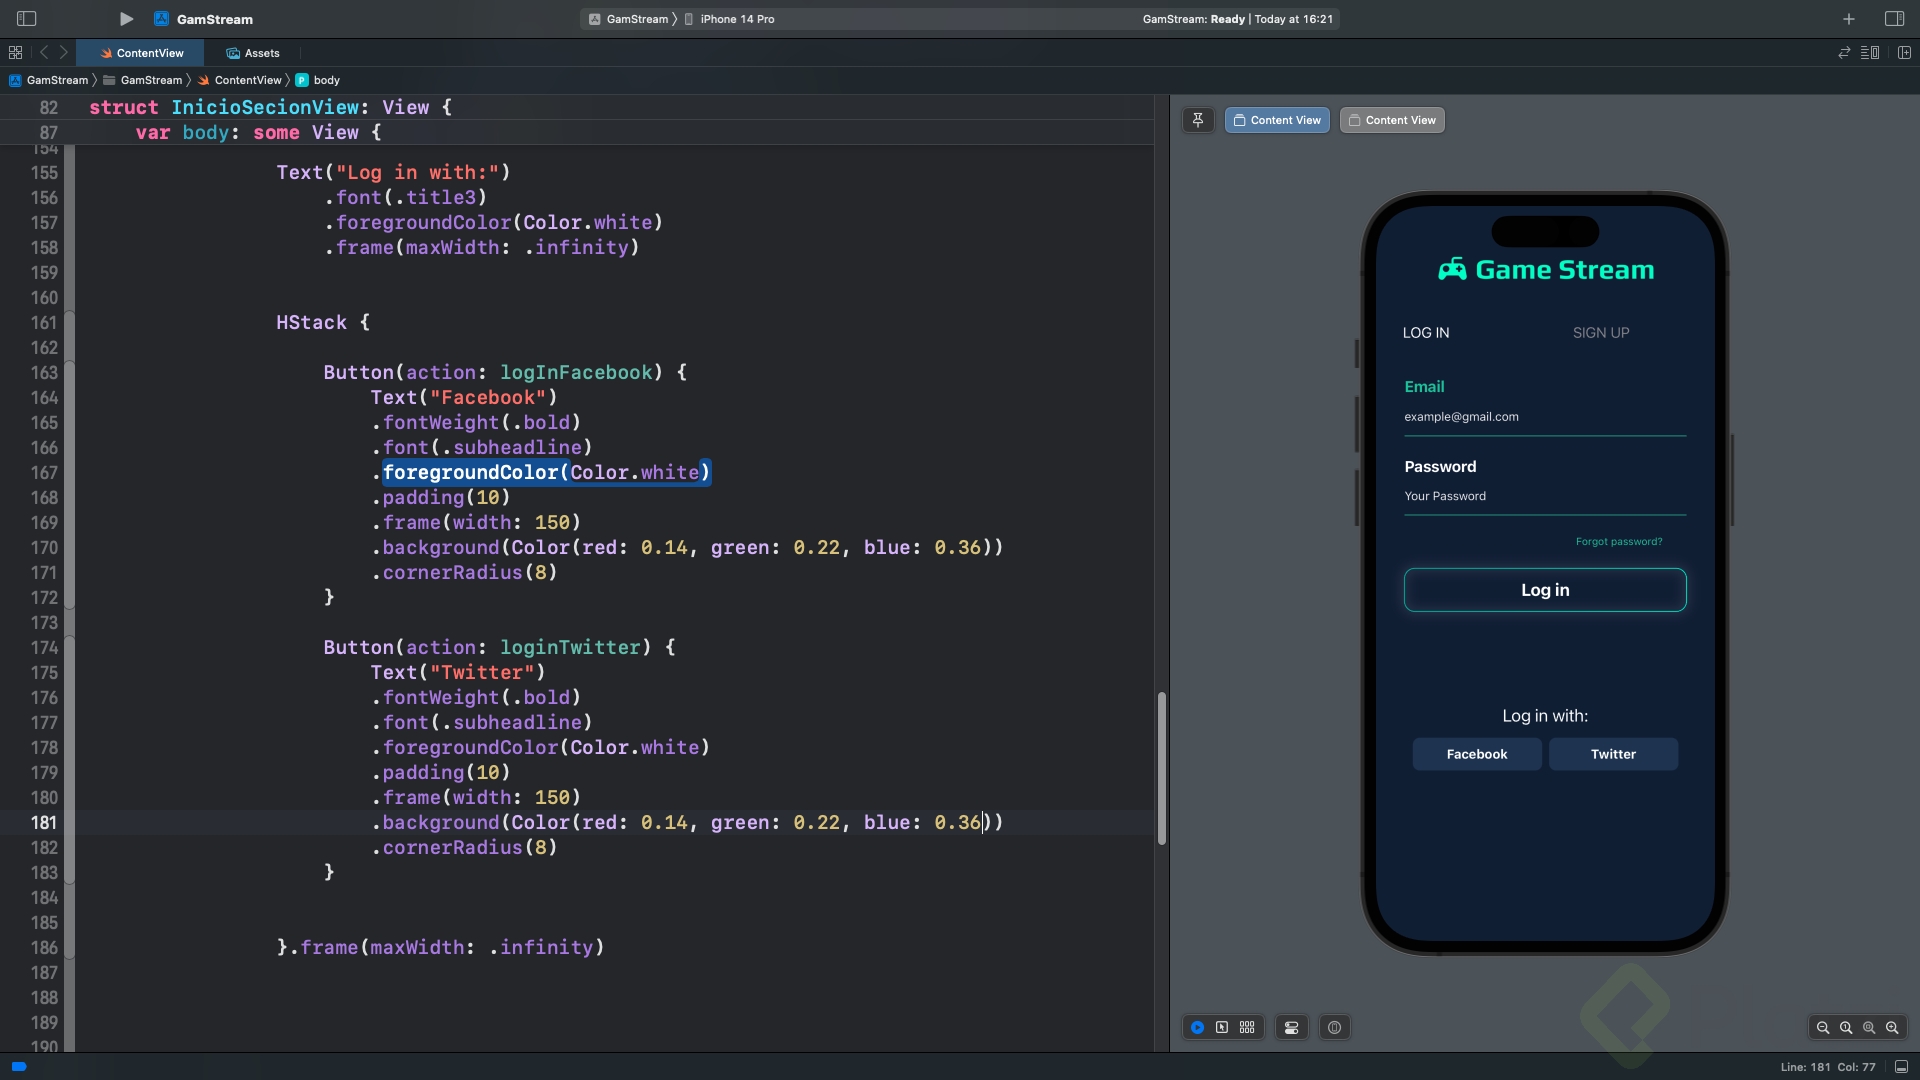Zoom preview to 100 percent

(1846, 1027)
